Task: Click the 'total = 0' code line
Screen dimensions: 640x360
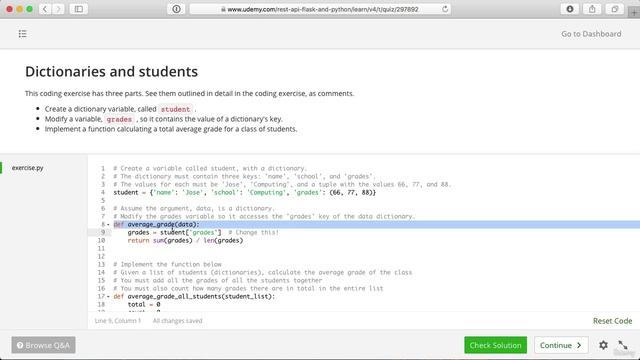Action: (x=144, y=304)
